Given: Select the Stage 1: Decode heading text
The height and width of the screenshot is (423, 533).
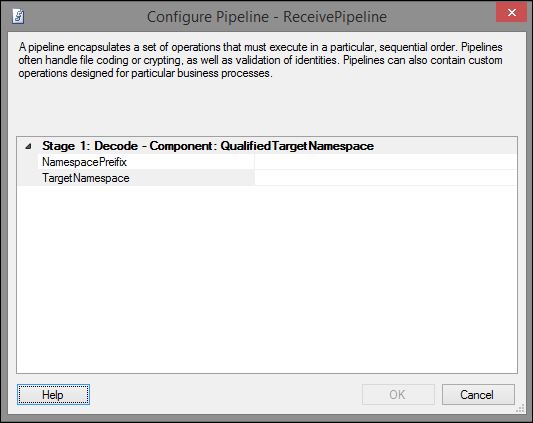Looking at the screenshot, I should point(90,146).
